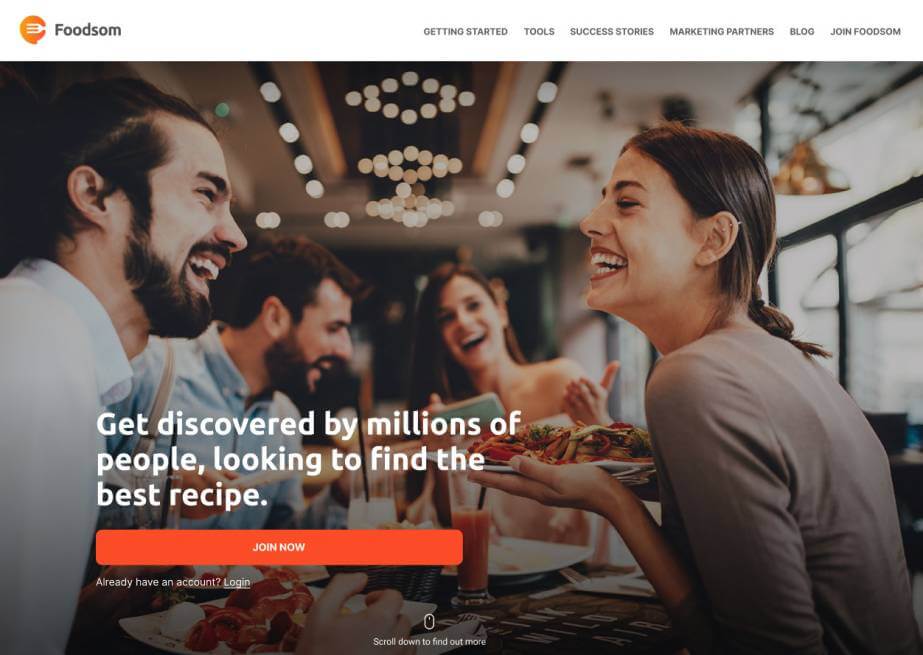Select Marketing Partners in the navigation
The width and height of the screenshot is (923, 655).
coord(721,32)
